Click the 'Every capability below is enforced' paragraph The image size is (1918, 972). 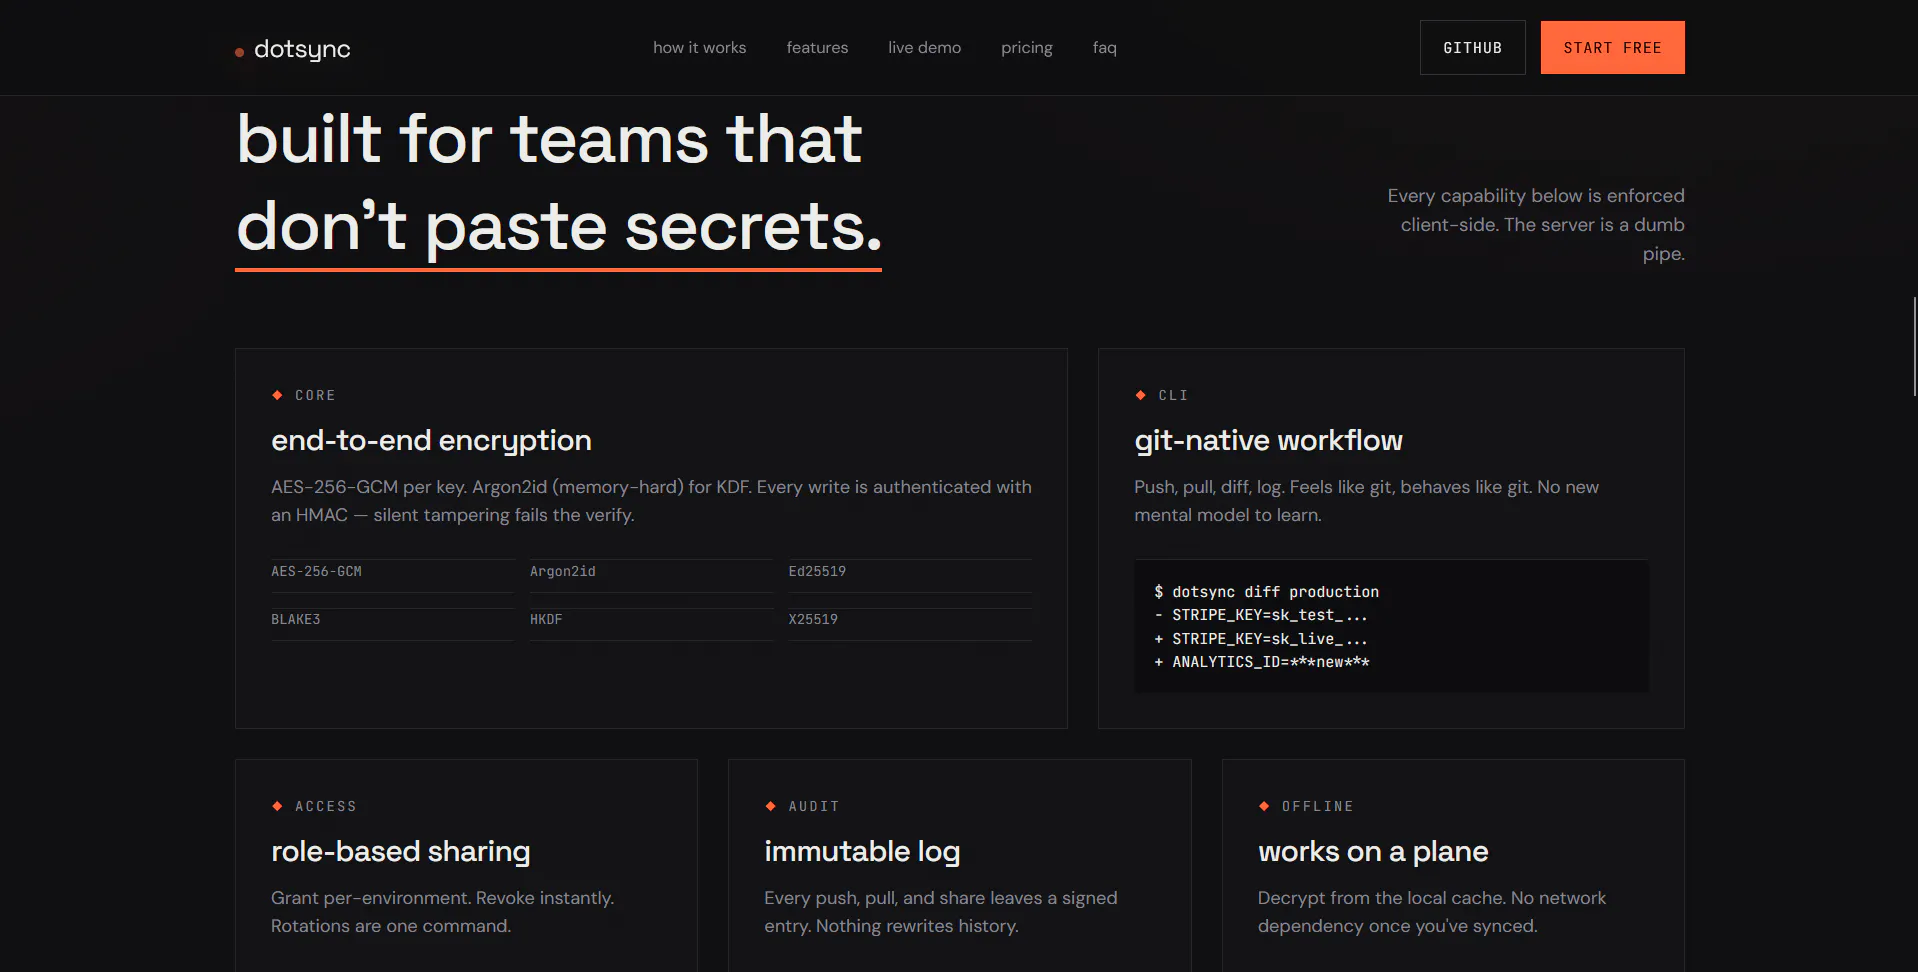1535,225
